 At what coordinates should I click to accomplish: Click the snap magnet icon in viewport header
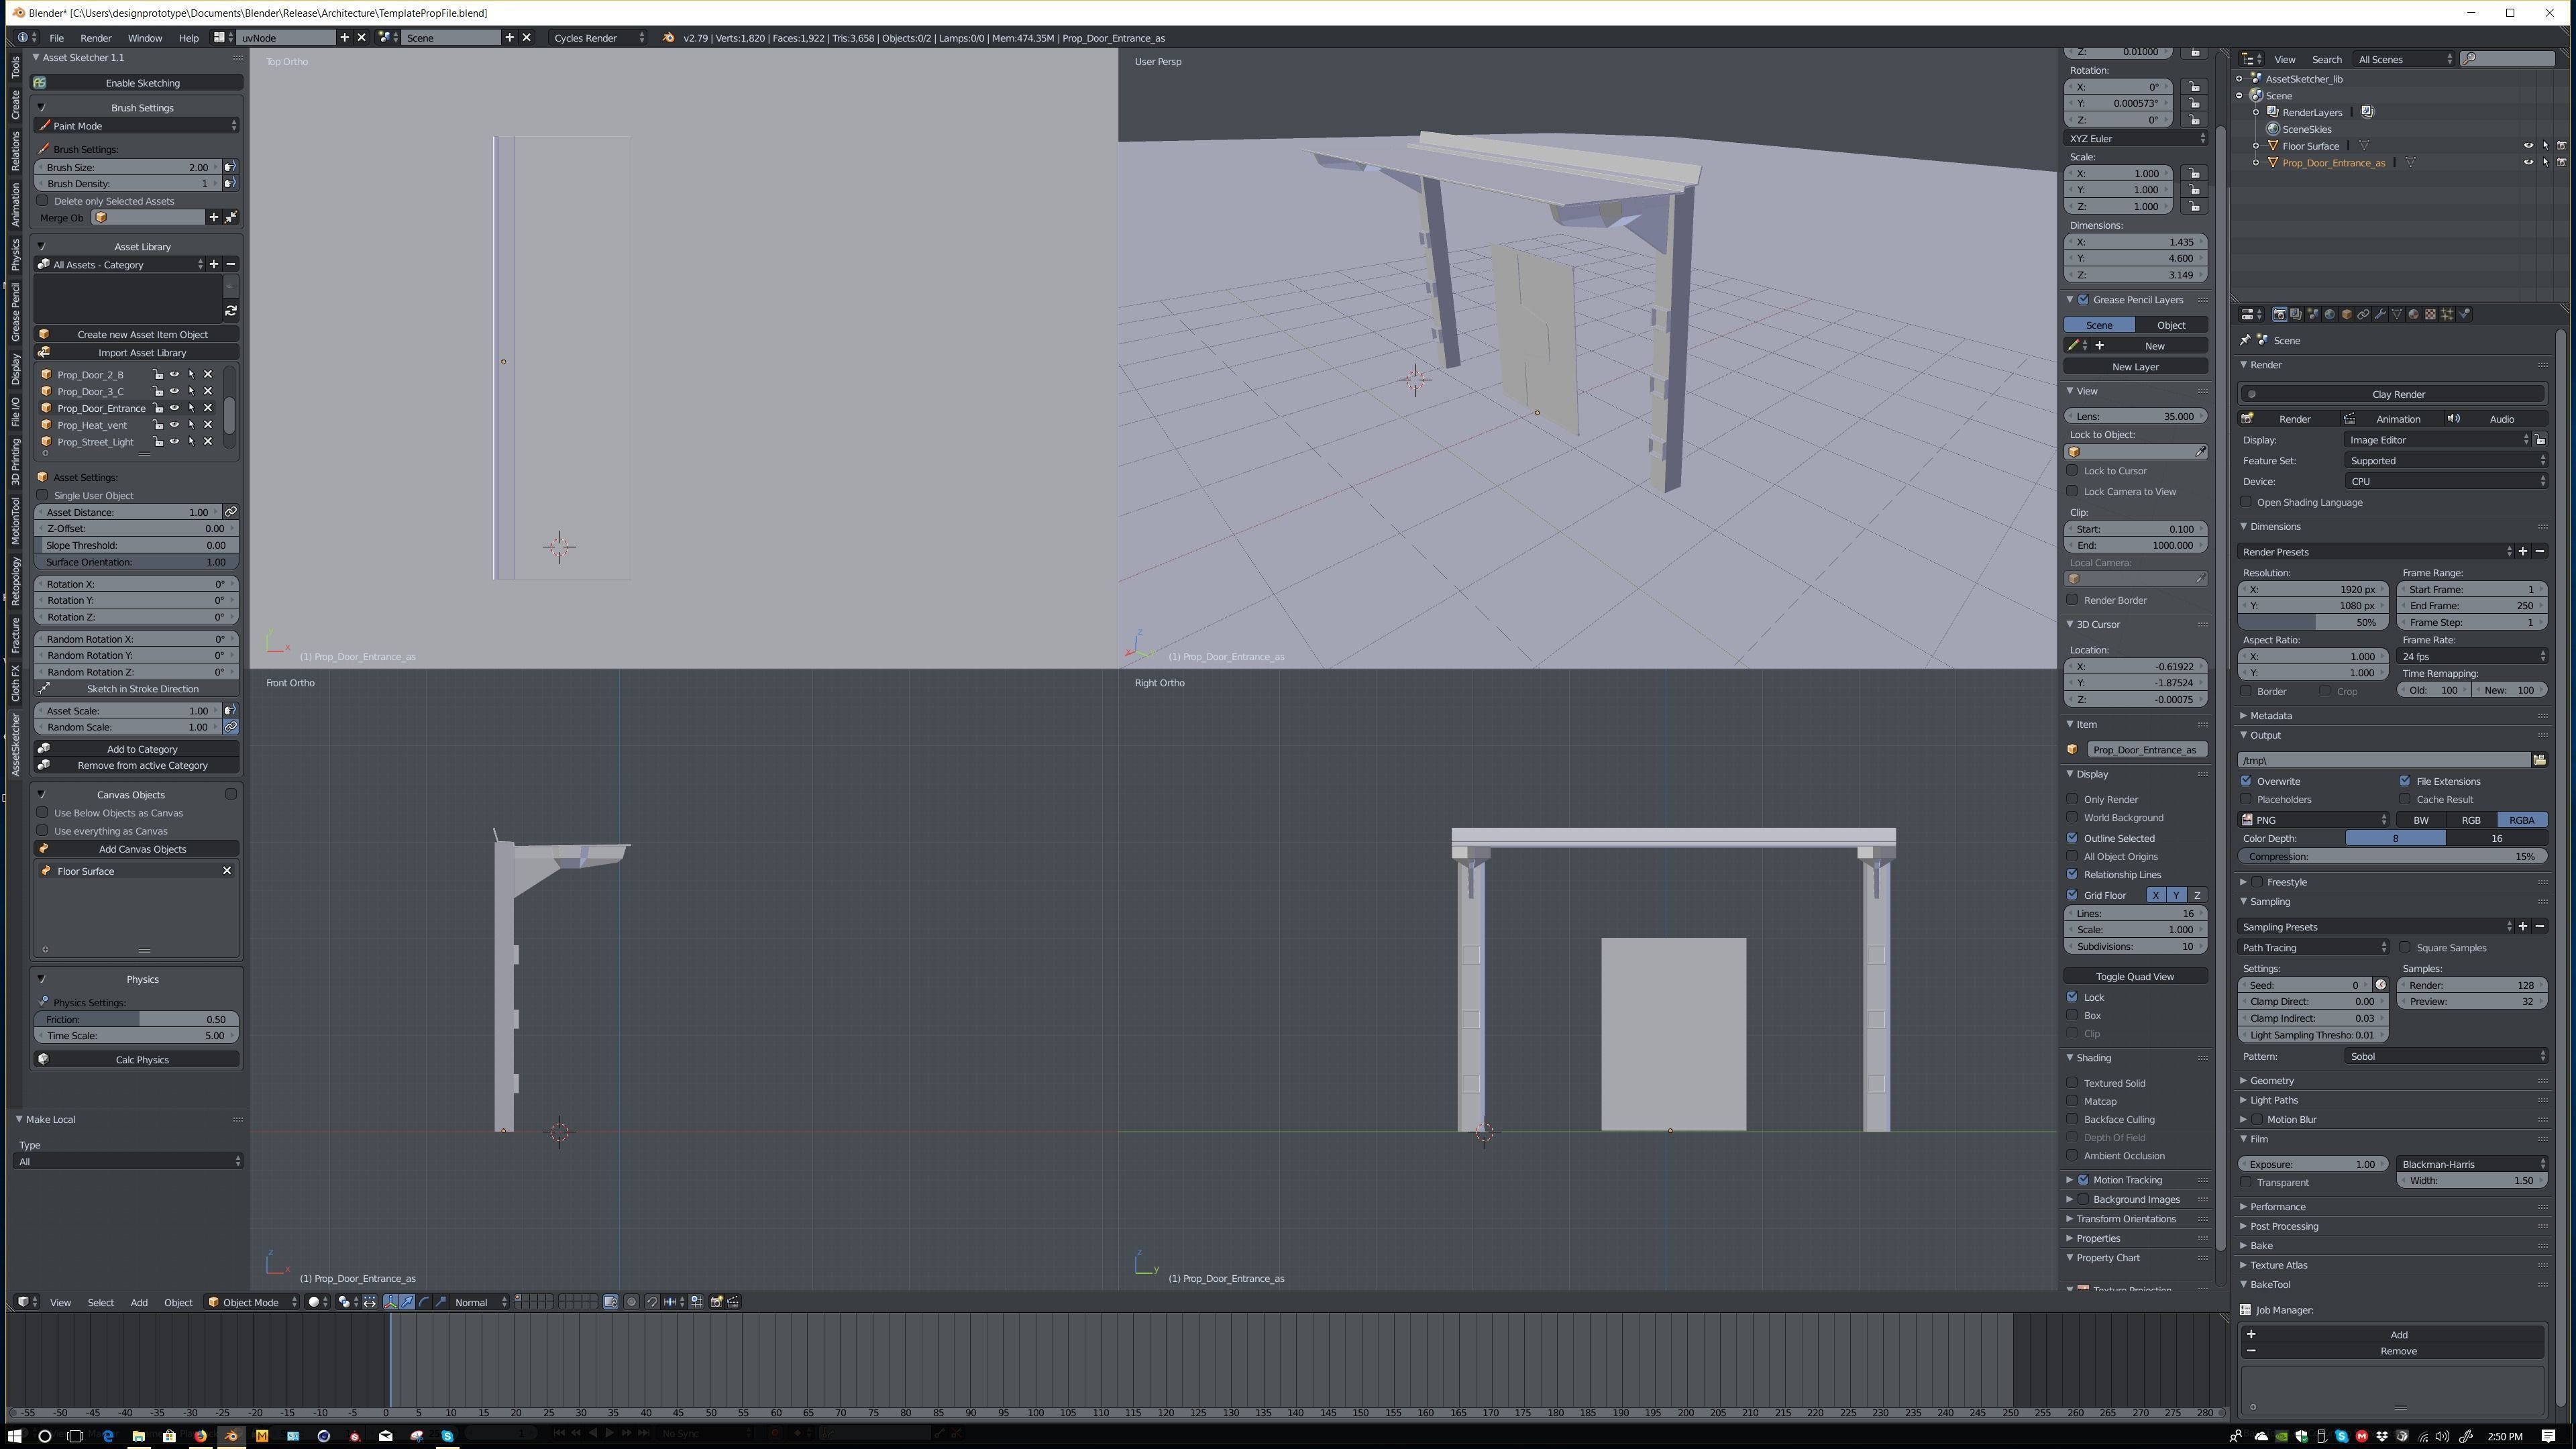point(652,1302)
